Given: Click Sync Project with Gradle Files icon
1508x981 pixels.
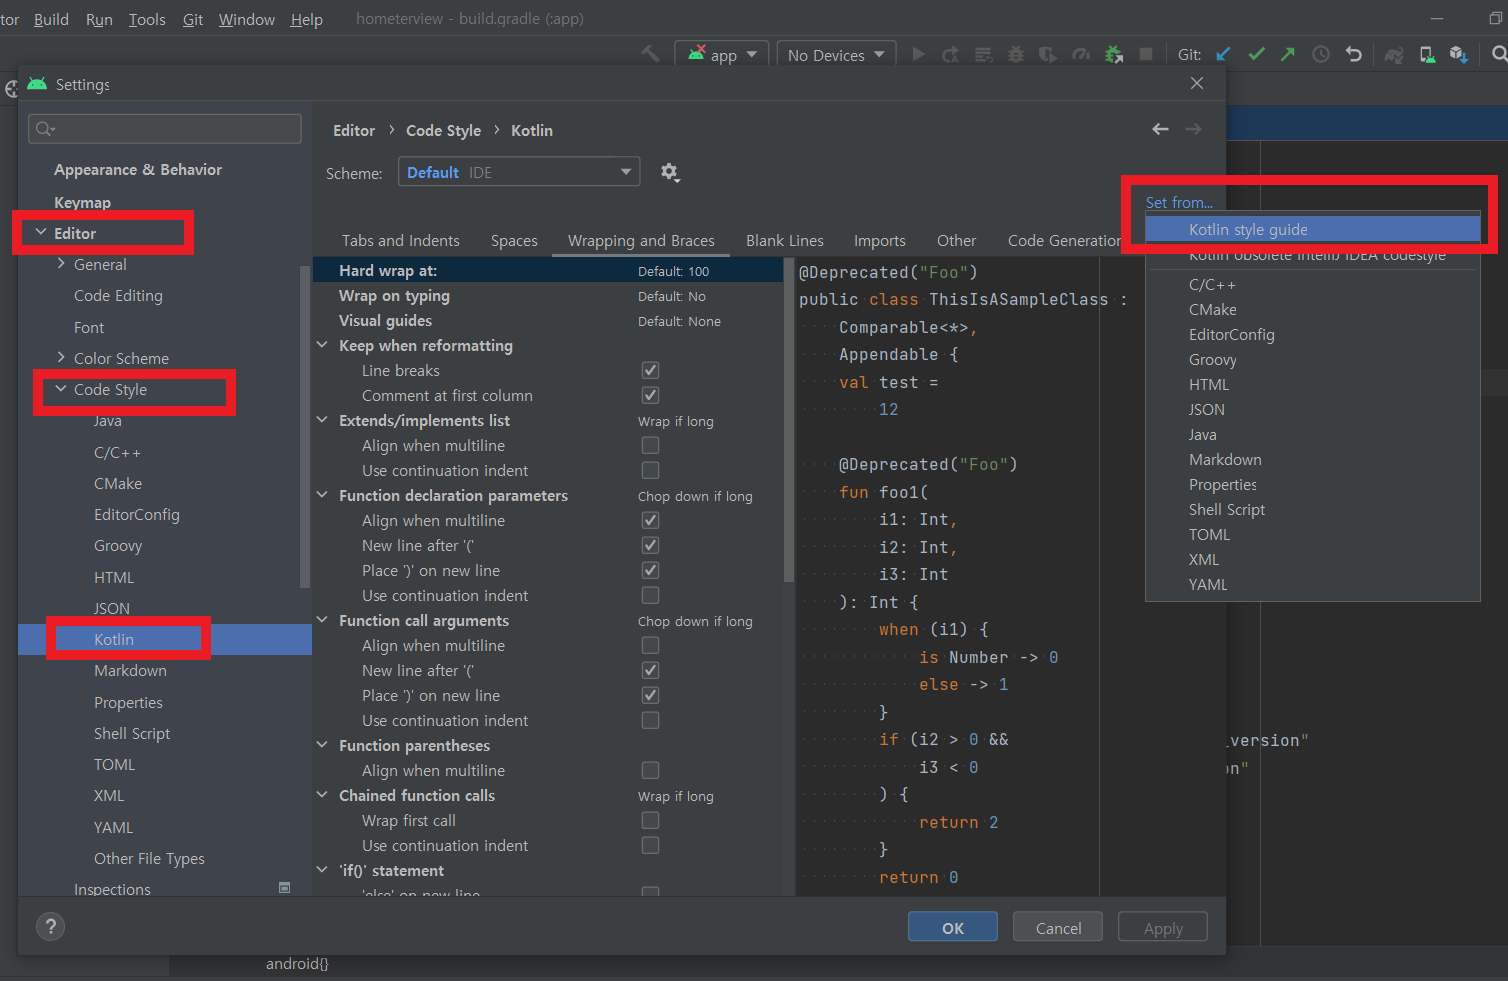Looking at the screenshot, I should coord(1394,54).
